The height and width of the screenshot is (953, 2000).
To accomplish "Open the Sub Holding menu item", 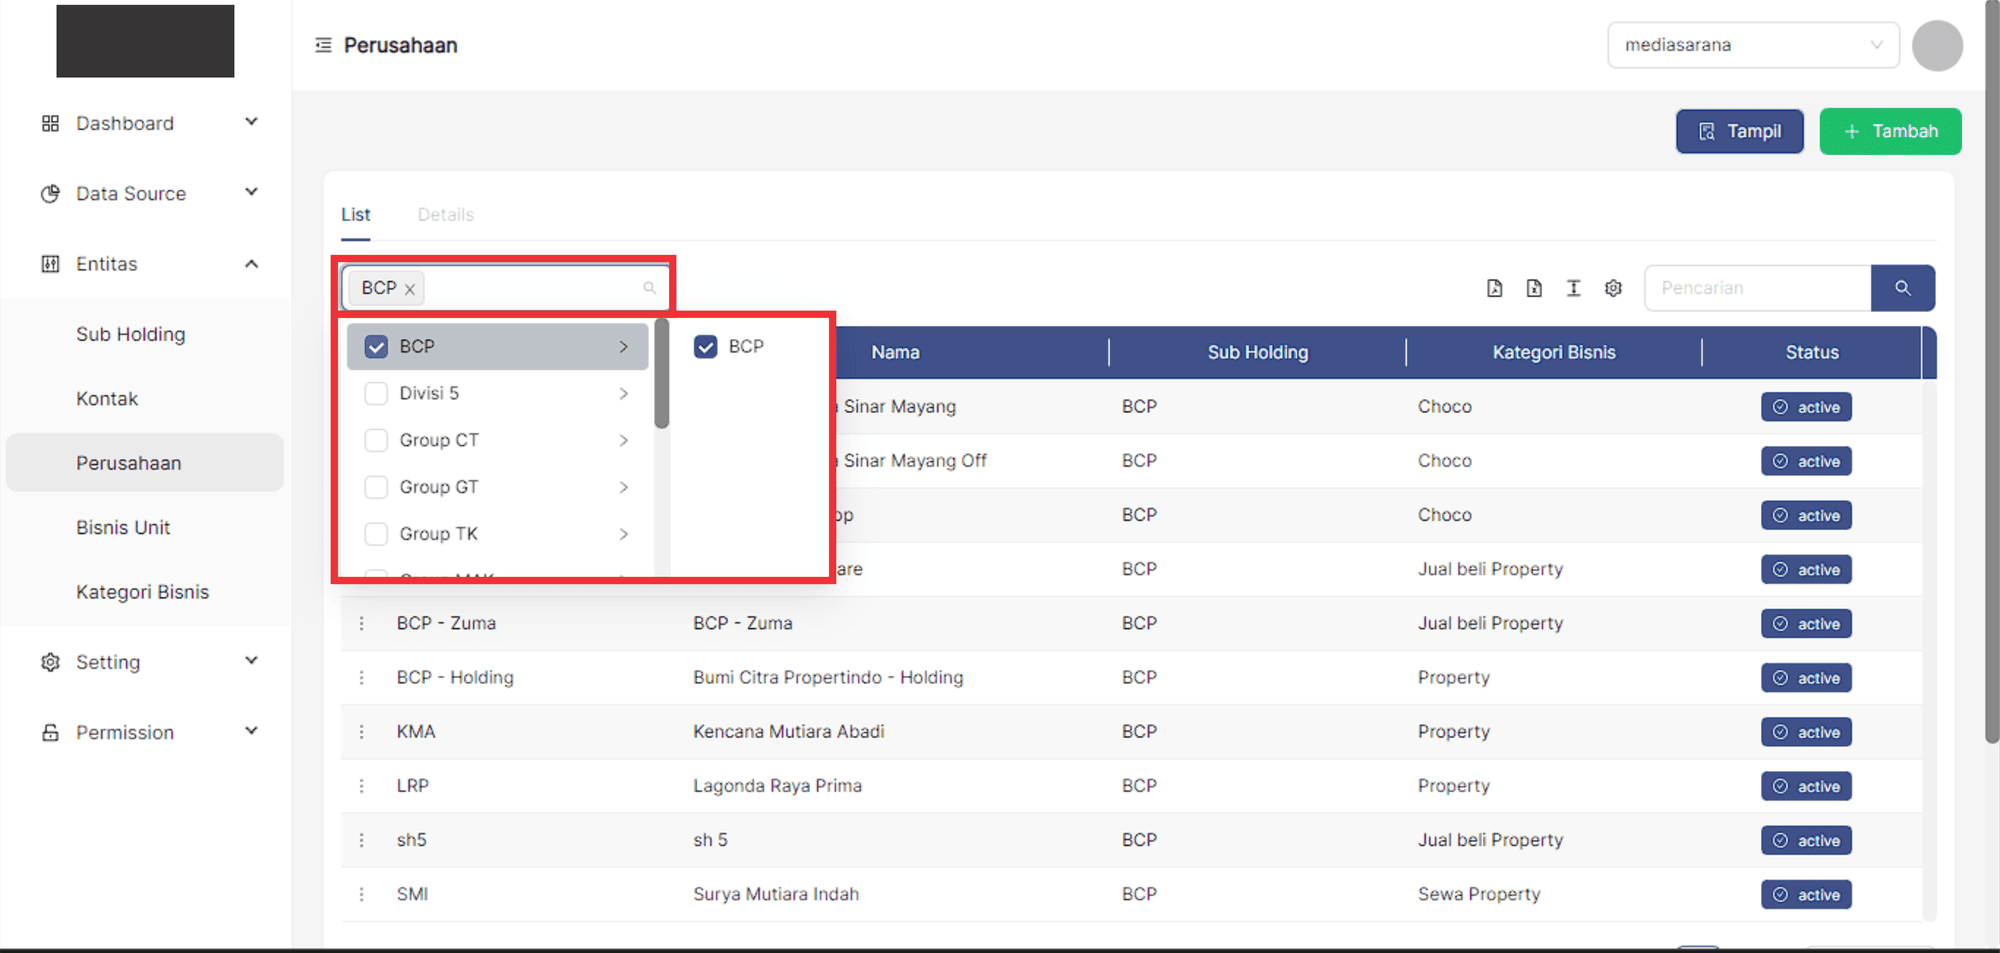I will coord(130,333).
